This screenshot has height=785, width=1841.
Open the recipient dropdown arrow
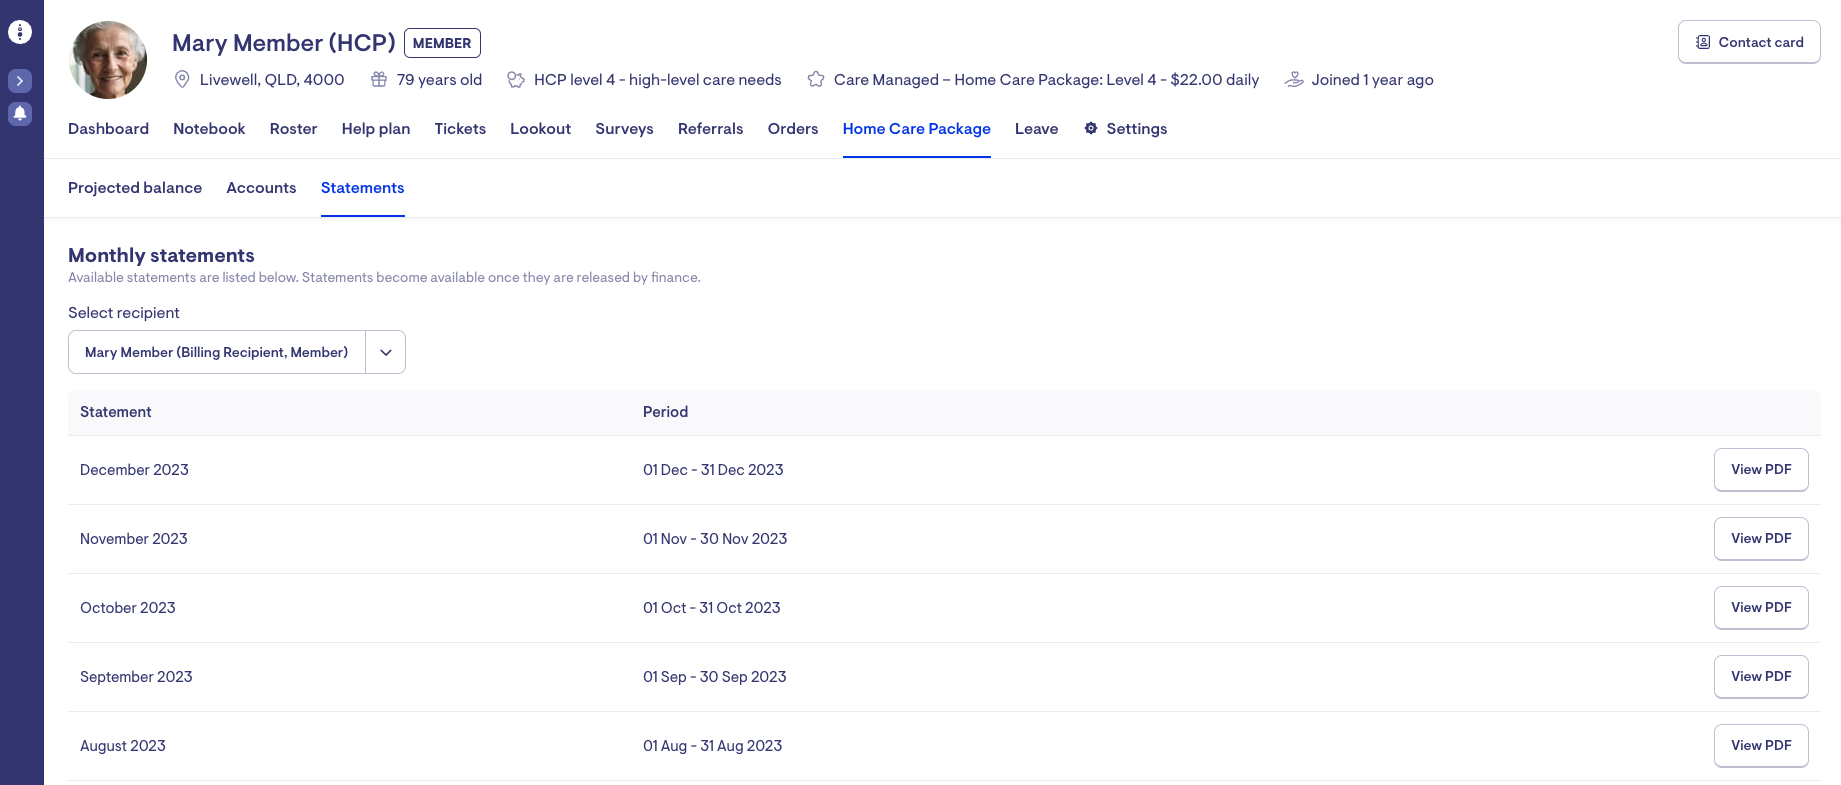385,352
